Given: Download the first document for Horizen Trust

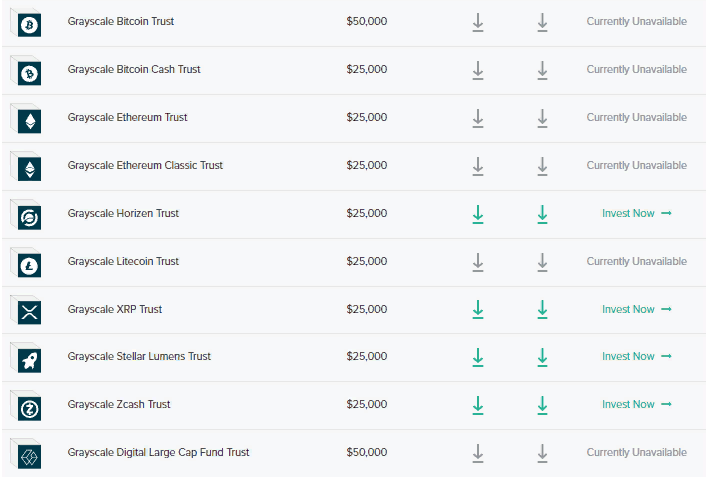Looking at the screenshot, I should pos(478,214).
